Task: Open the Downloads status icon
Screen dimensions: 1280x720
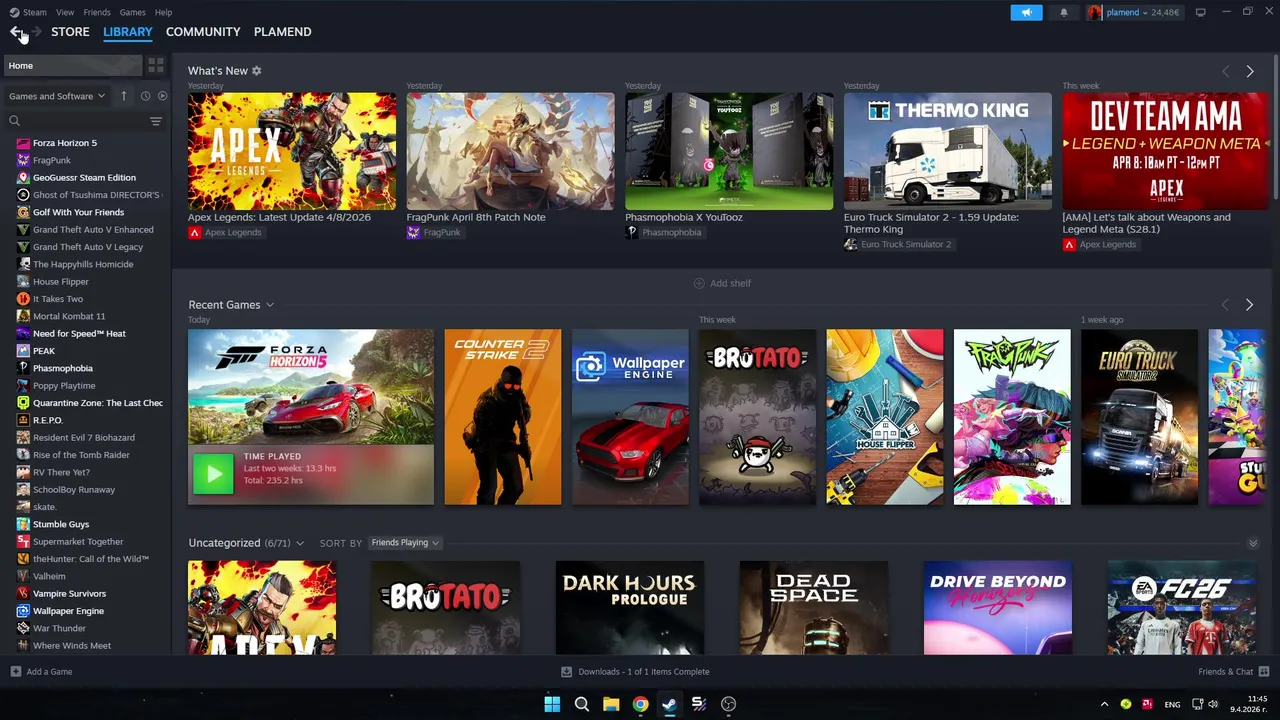Action: (566, 672)
